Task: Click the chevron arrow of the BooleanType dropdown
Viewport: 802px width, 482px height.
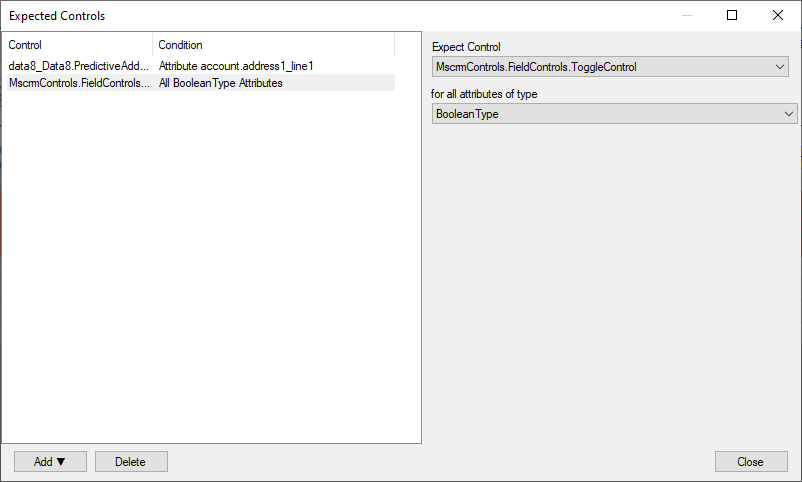Action: click(x=788, y=114)
